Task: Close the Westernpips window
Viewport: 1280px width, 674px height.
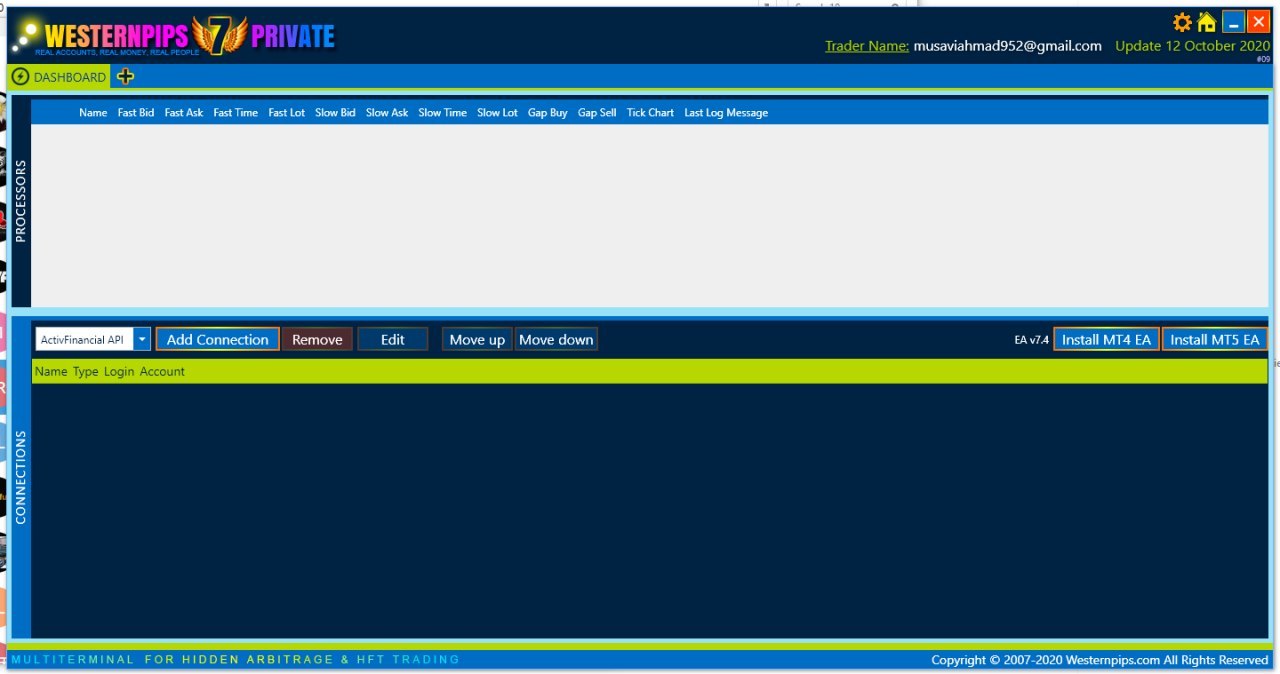Action: click(x=1258, y=22)
